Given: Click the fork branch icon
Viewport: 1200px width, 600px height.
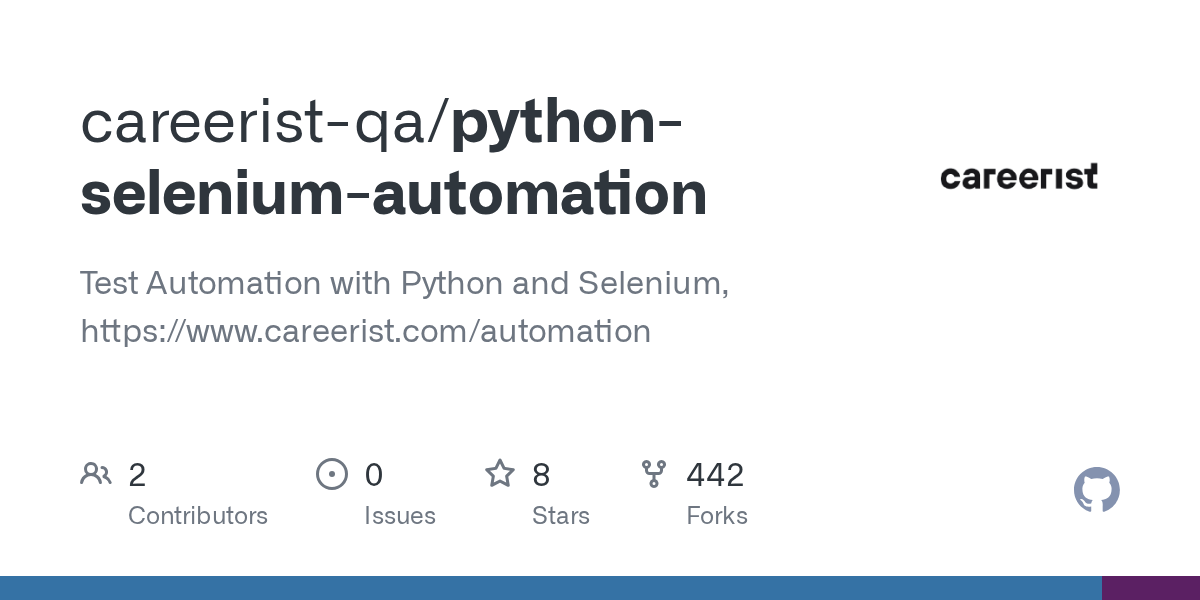Looking at the screenshot, I should point(654,474).
